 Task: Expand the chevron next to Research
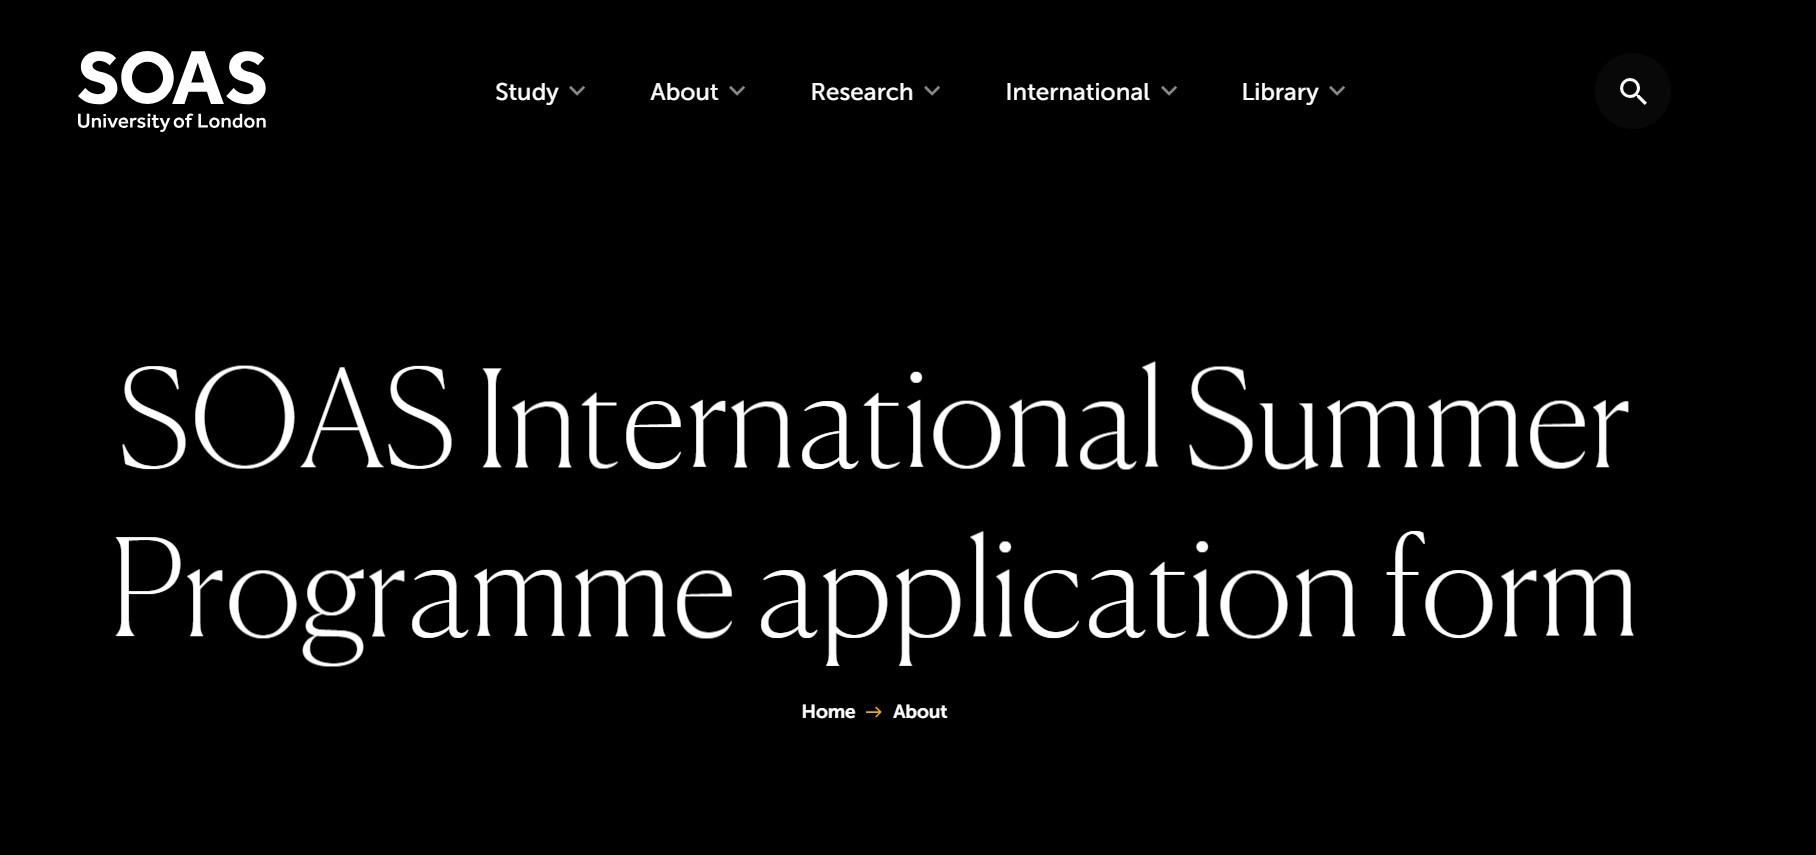point(932,91)
